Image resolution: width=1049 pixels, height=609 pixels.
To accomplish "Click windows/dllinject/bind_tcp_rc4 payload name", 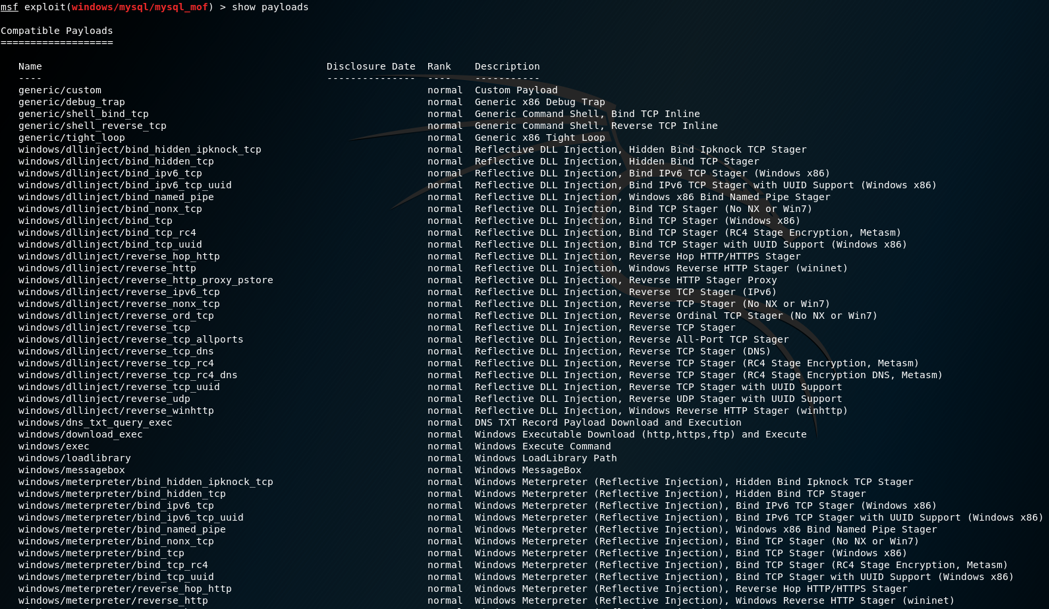I will pos(107,233).
